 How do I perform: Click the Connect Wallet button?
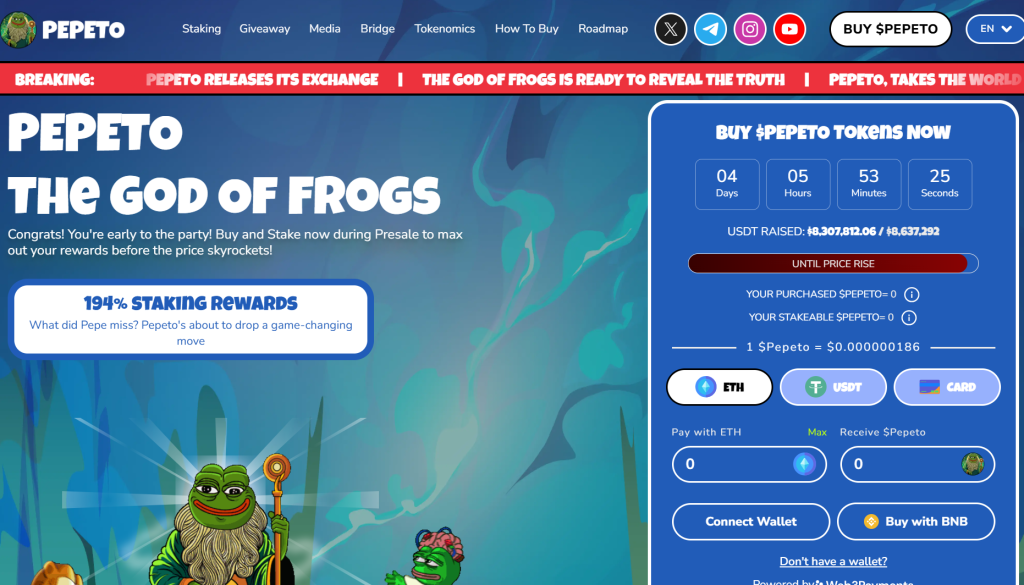pos(751,522)
